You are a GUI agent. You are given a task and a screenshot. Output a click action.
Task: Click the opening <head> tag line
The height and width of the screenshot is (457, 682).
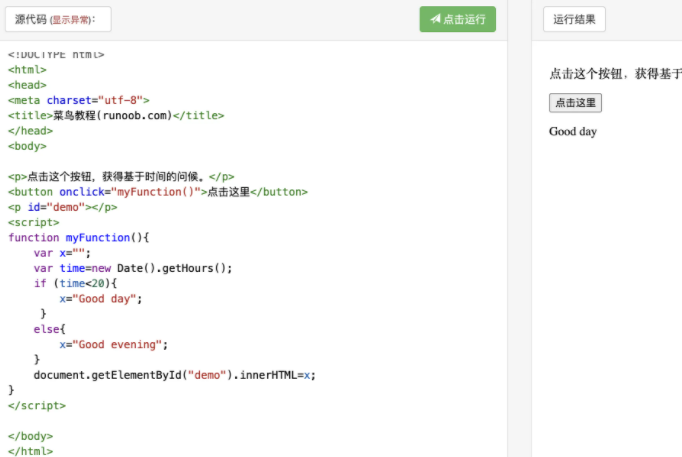[x=27, y=85]
